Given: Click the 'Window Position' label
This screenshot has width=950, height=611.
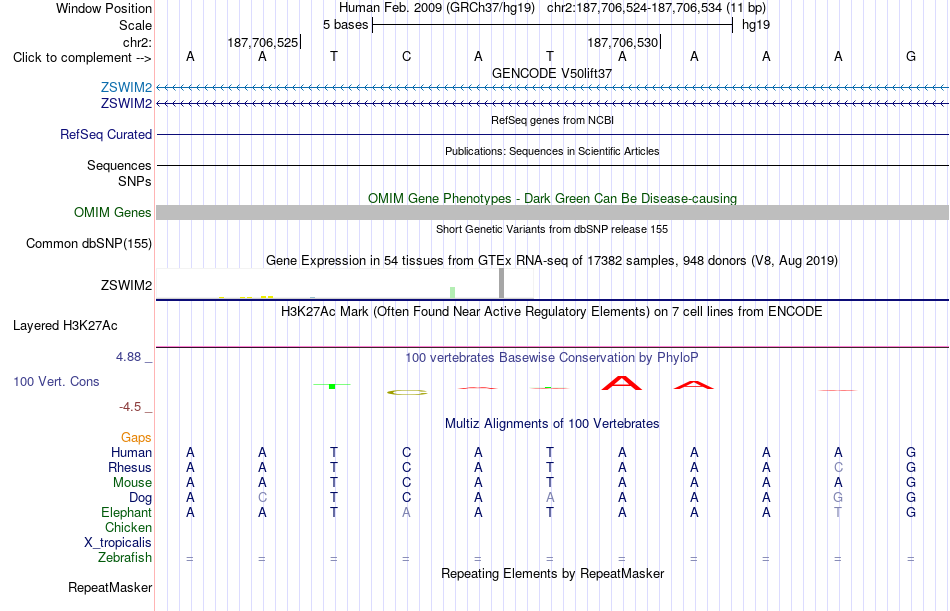Looking at the screenshot, I should tap(104, 8).
